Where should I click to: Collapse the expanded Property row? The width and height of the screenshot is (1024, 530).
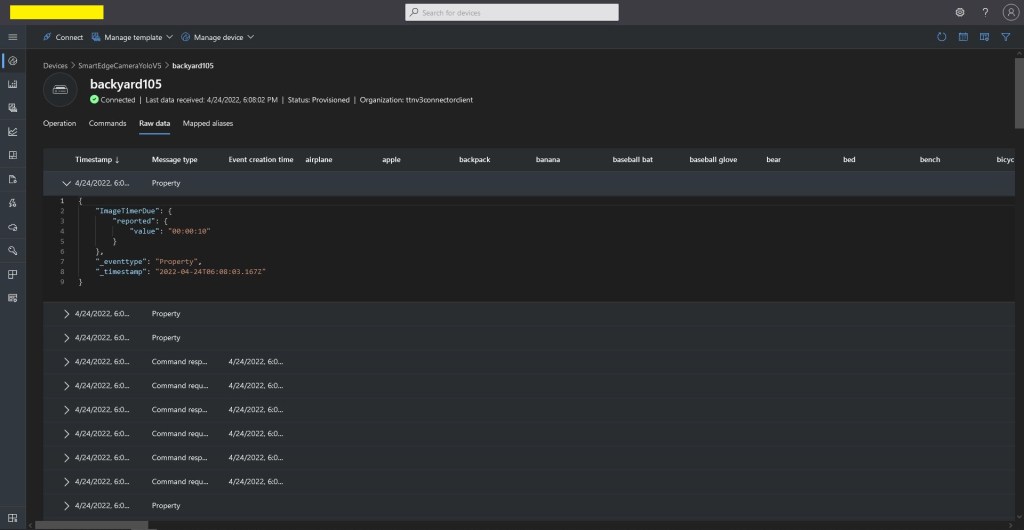67,184
